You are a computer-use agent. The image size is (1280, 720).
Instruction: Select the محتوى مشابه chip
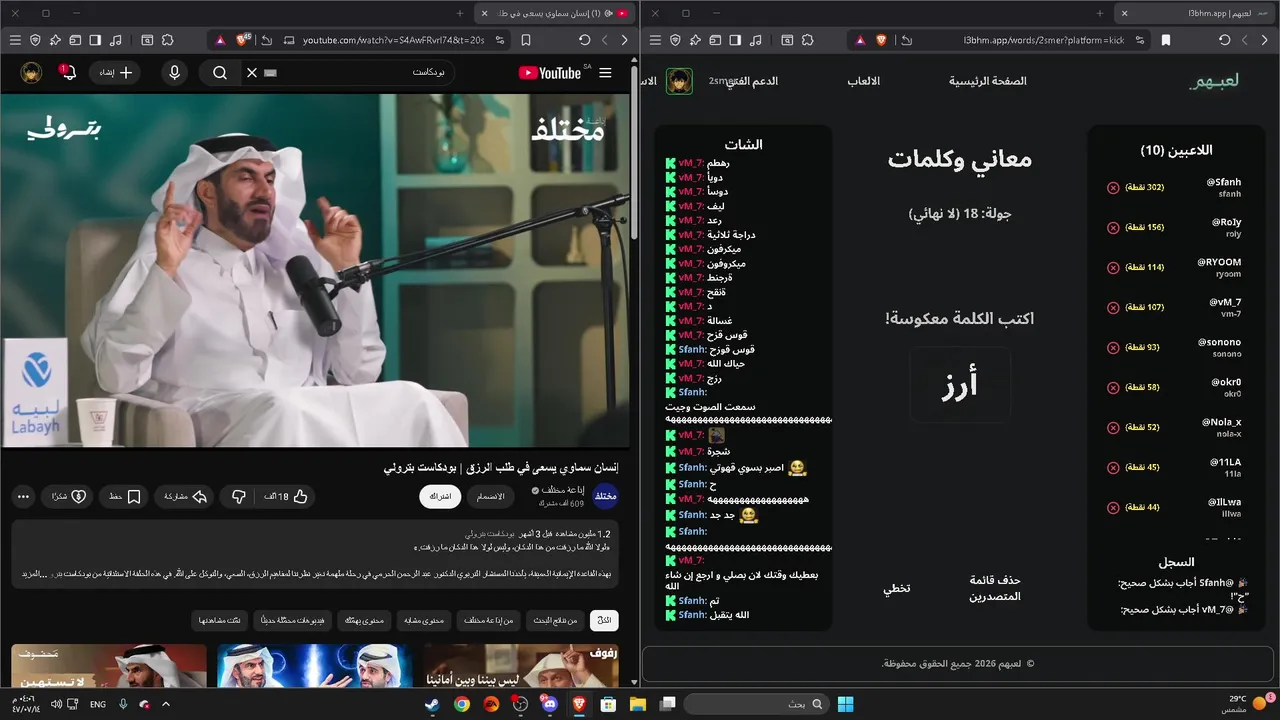(x=425, y=621)
